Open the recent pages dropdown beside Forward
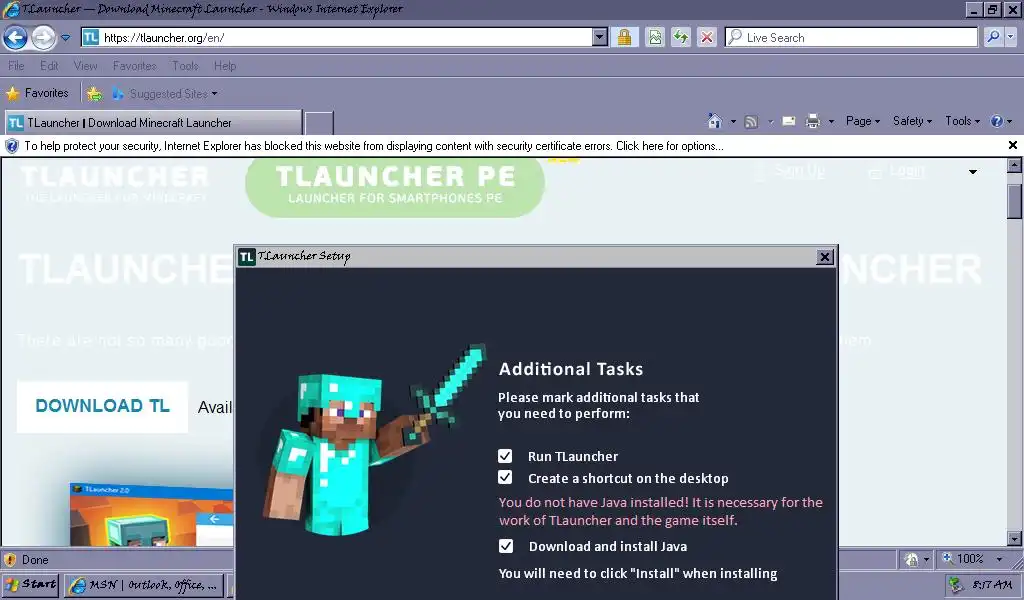Viewport: 1024px width, 600px height. click(65, 38)
